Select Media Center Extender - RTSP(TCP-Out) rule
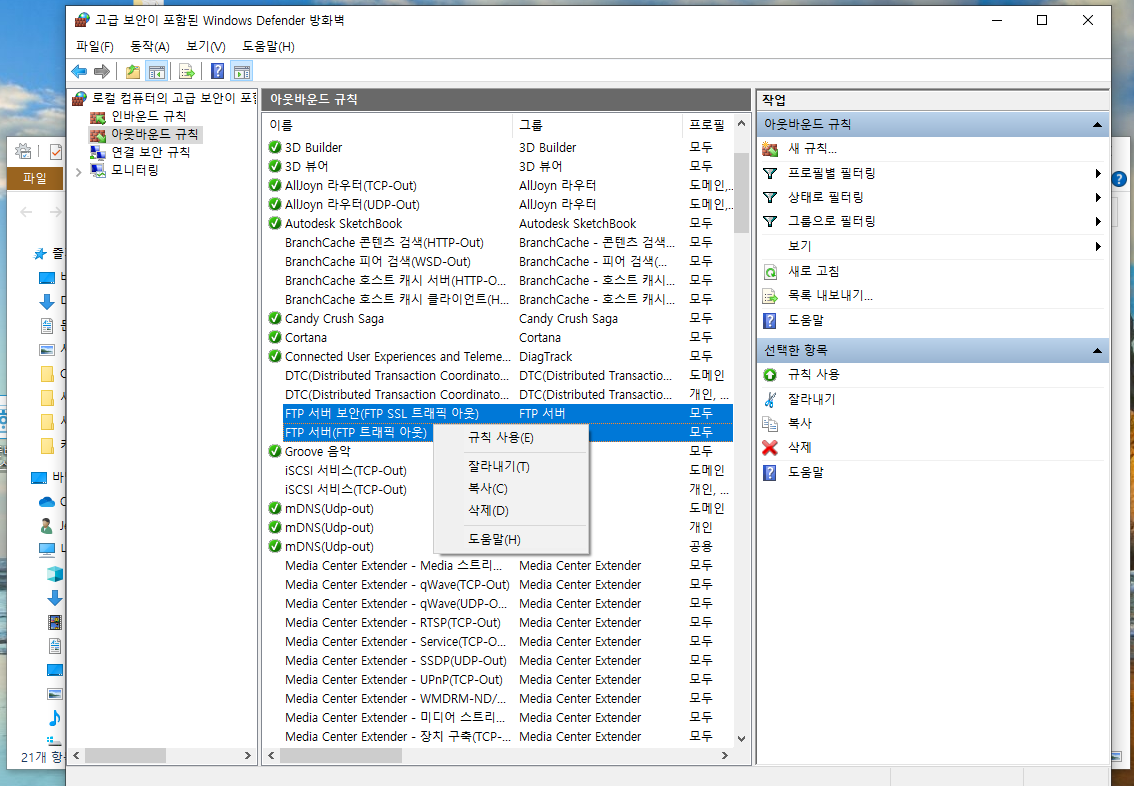The width and height of the screenshot is (1134, 786). pos(393,623)
